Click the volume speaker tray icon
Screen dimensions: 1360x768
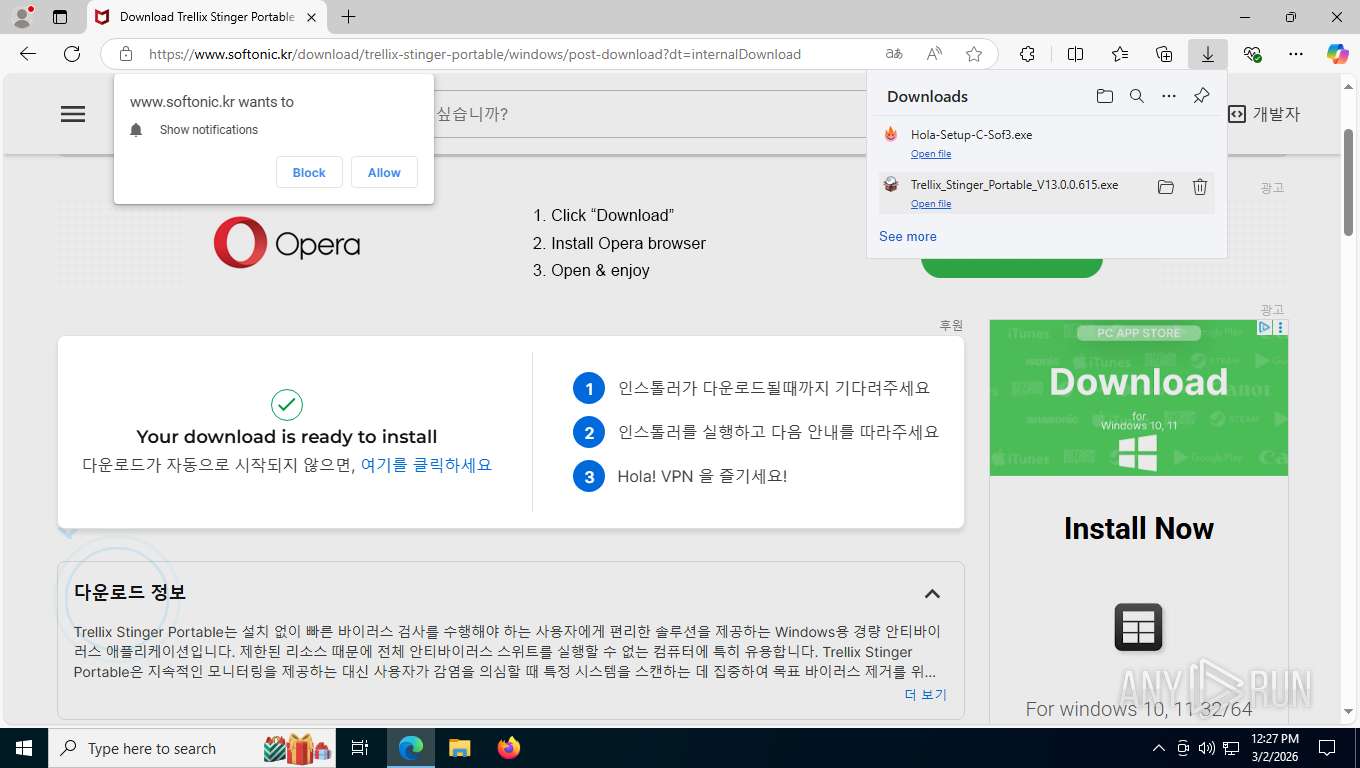[x=1207, y=748]
